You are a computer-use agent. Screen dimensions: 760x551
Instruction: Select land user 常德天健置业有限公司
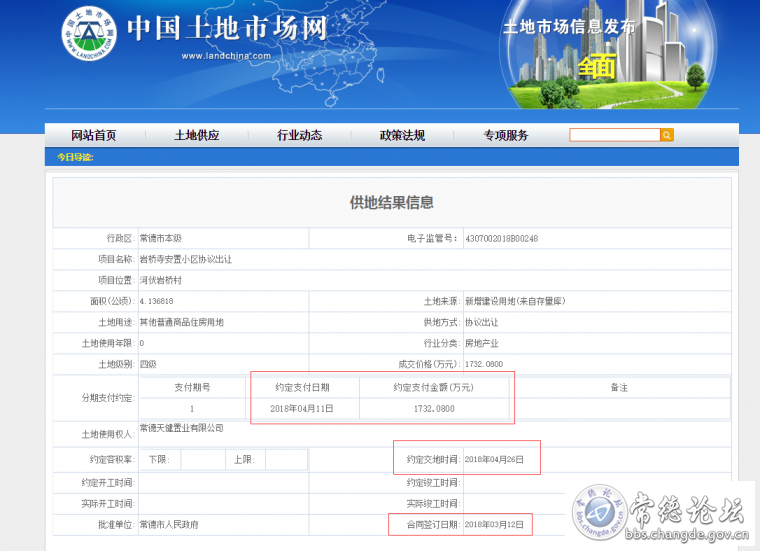click(x=181, y=428)
